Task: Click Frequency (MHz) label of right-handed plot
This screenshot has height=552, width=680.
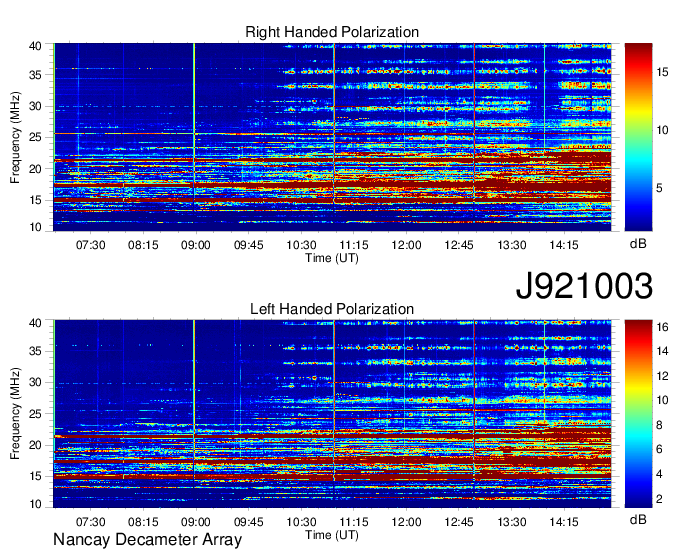Action: click(x=15, y=137)
